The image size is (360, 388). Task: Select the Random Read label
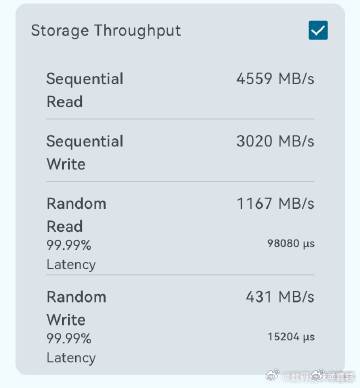[76, 215]
